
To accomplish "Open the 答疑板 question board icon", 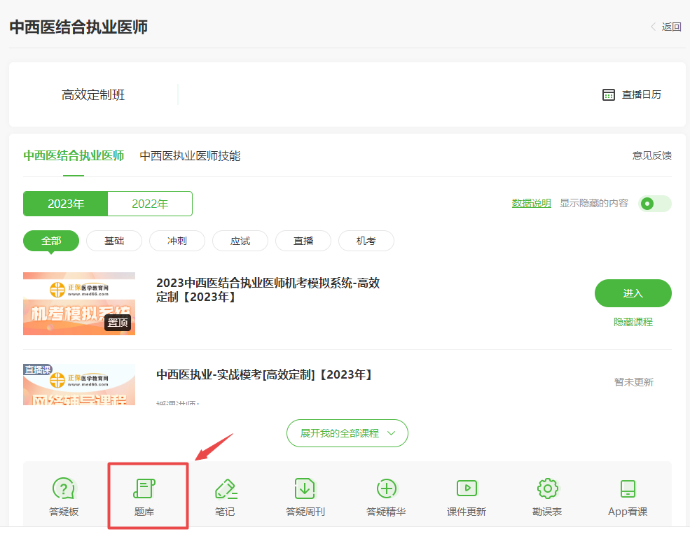I will [x=64, y=489].
